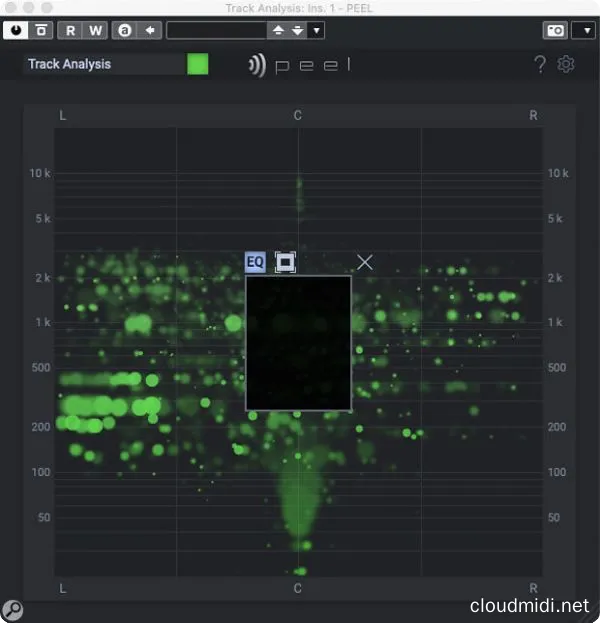Click the bypass button beside power

(x=40, y=30)
